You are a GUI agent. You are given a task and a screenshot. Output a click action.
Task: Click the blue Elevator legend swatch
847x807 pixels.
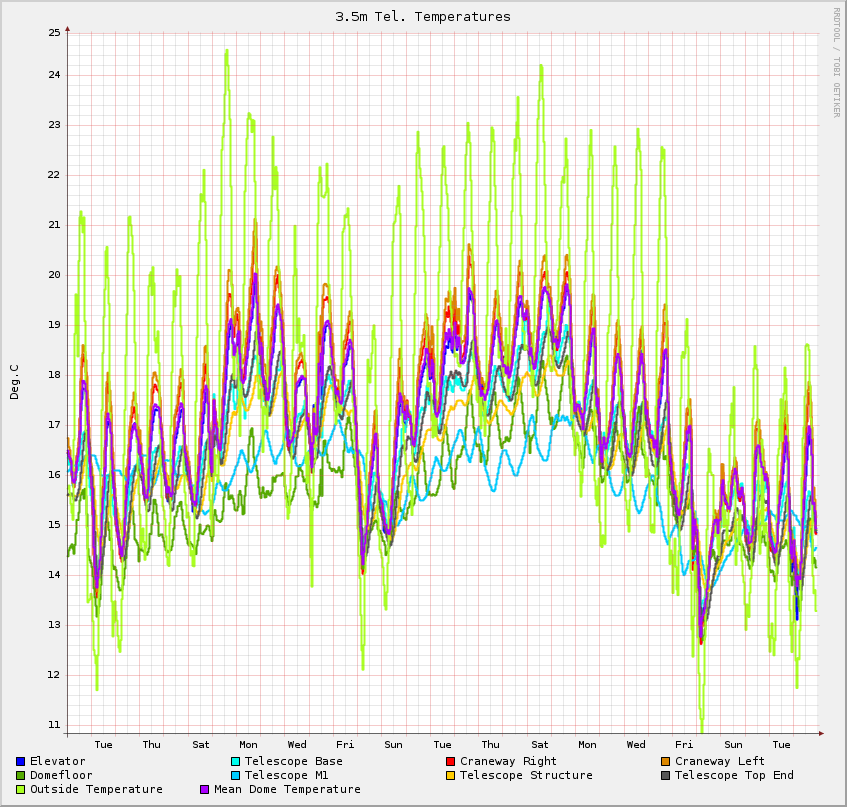(21, 761)
